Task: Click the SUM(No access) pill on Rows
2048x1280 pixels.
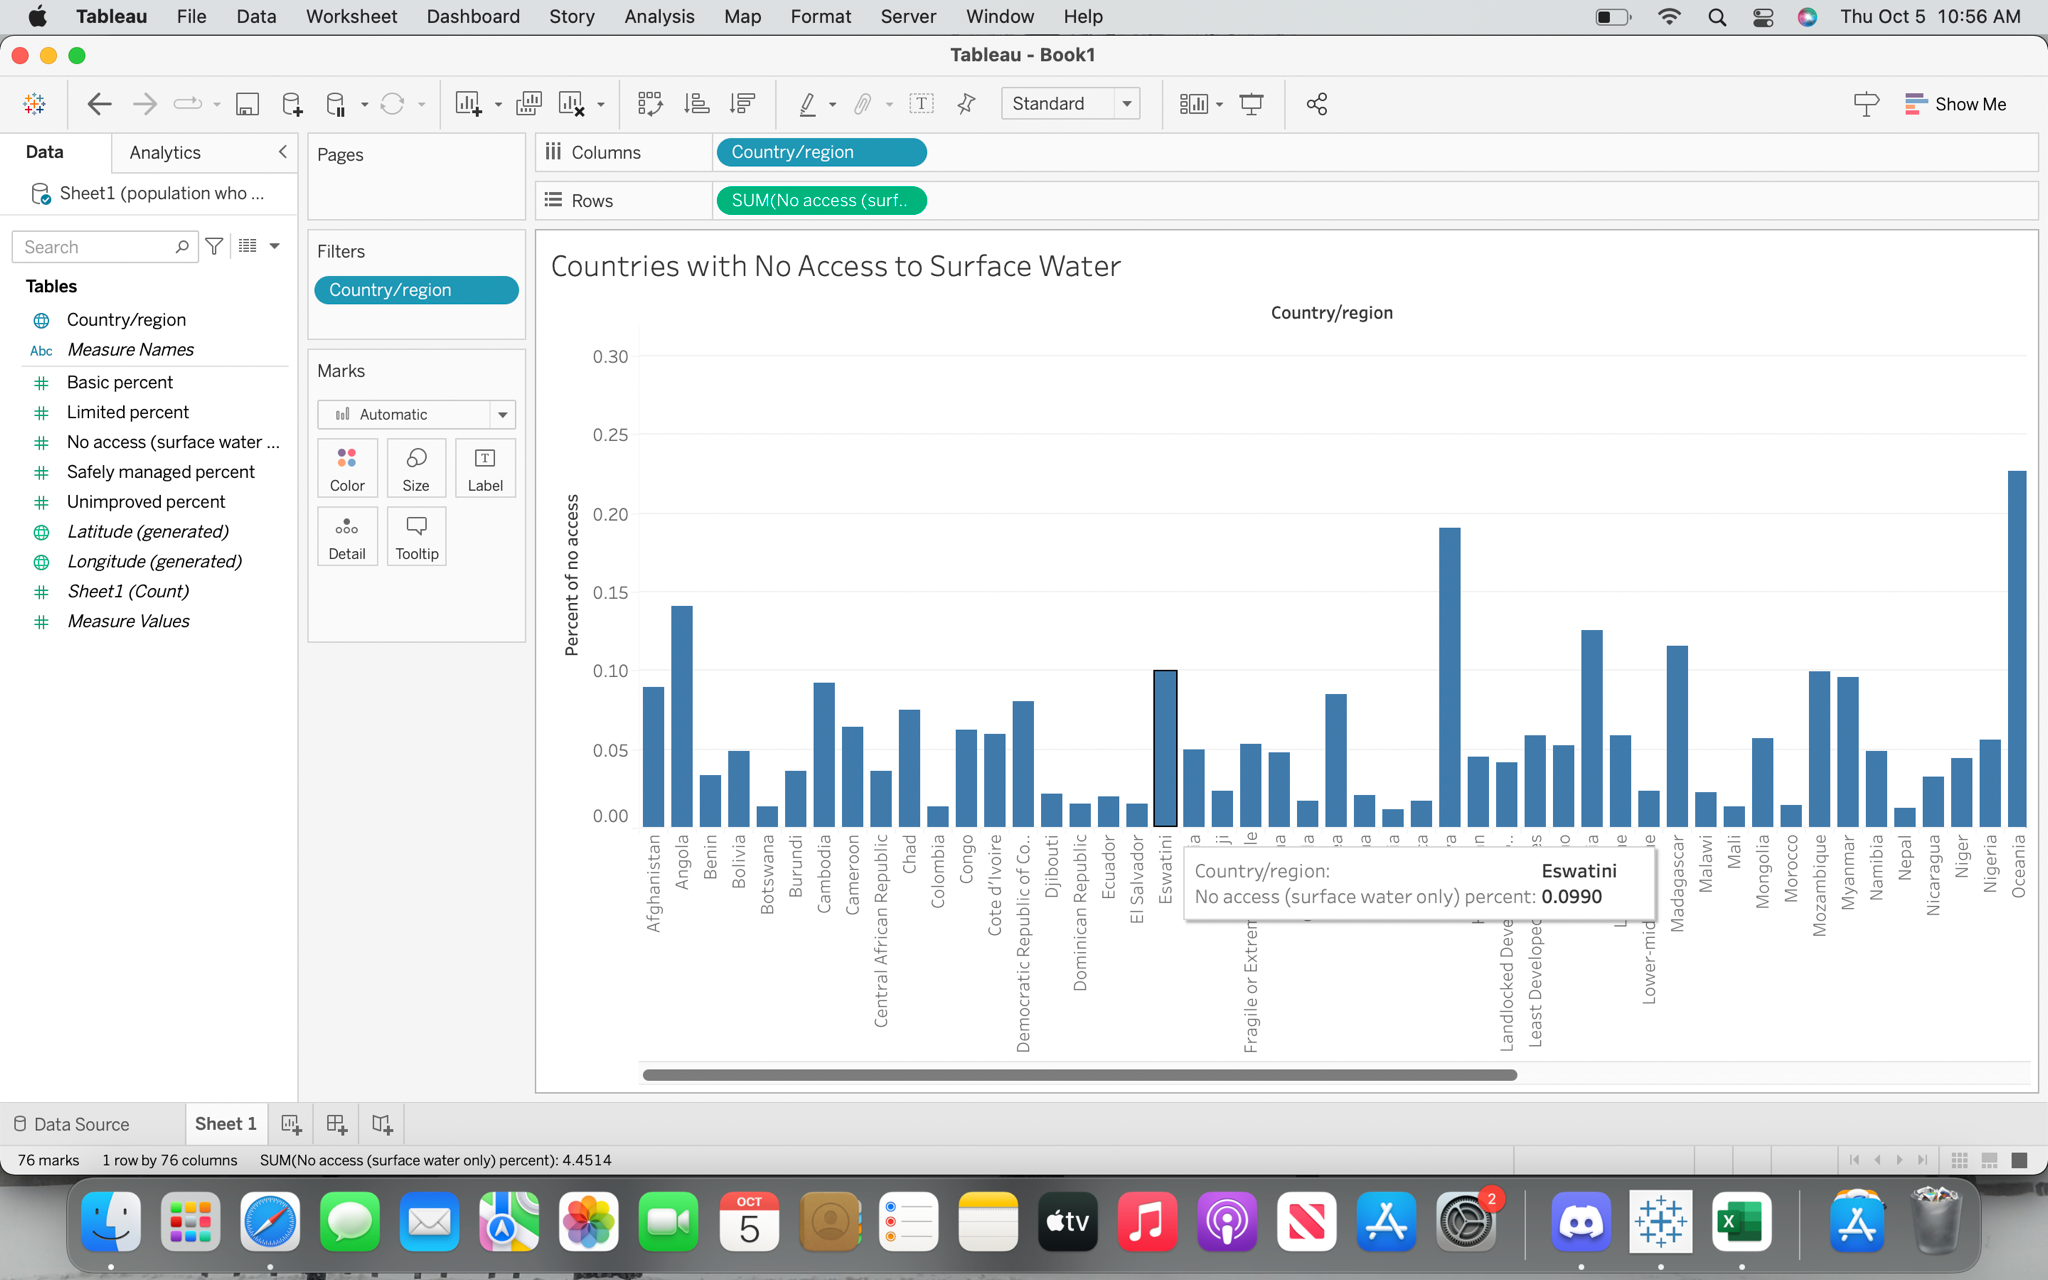Action: tap(821, 200)
